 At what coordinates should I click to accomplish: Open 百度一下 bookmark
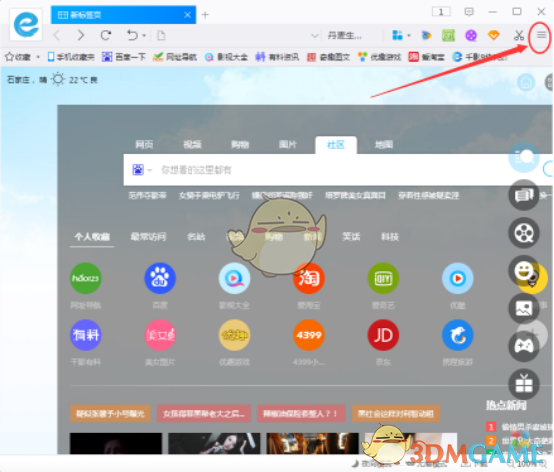(124, 57)
